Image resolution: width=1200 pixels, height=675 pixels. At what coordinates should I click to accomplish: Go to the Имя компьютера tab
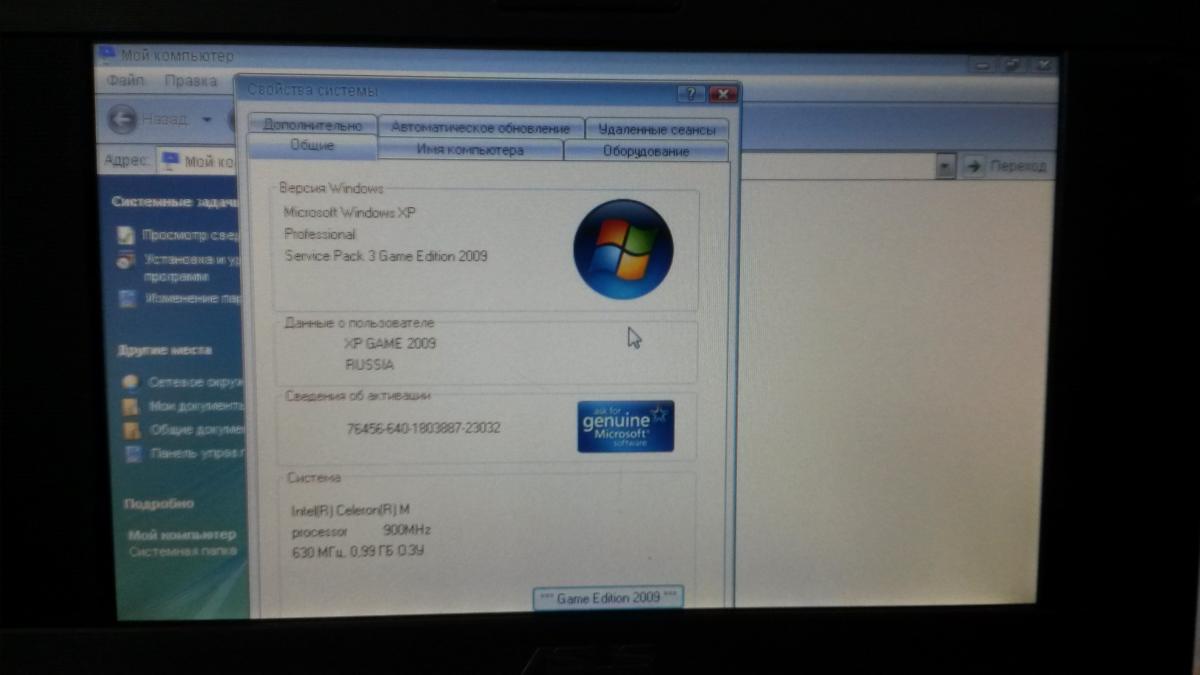[470, 150]
